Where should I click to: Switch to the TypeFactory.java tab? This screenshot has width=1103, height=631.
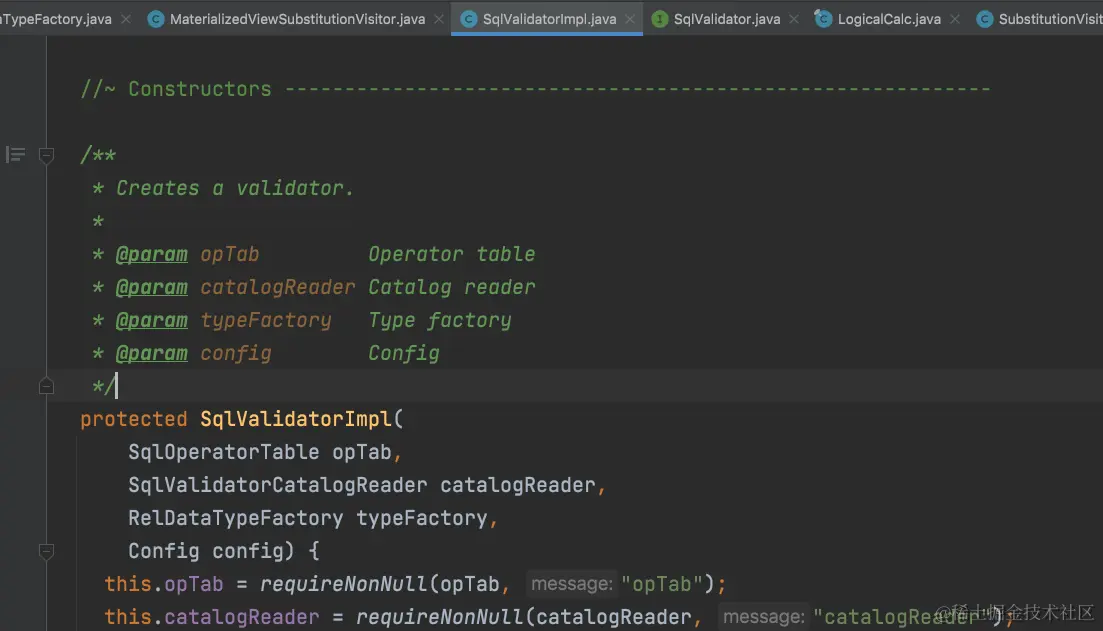(x=56, y=19)
